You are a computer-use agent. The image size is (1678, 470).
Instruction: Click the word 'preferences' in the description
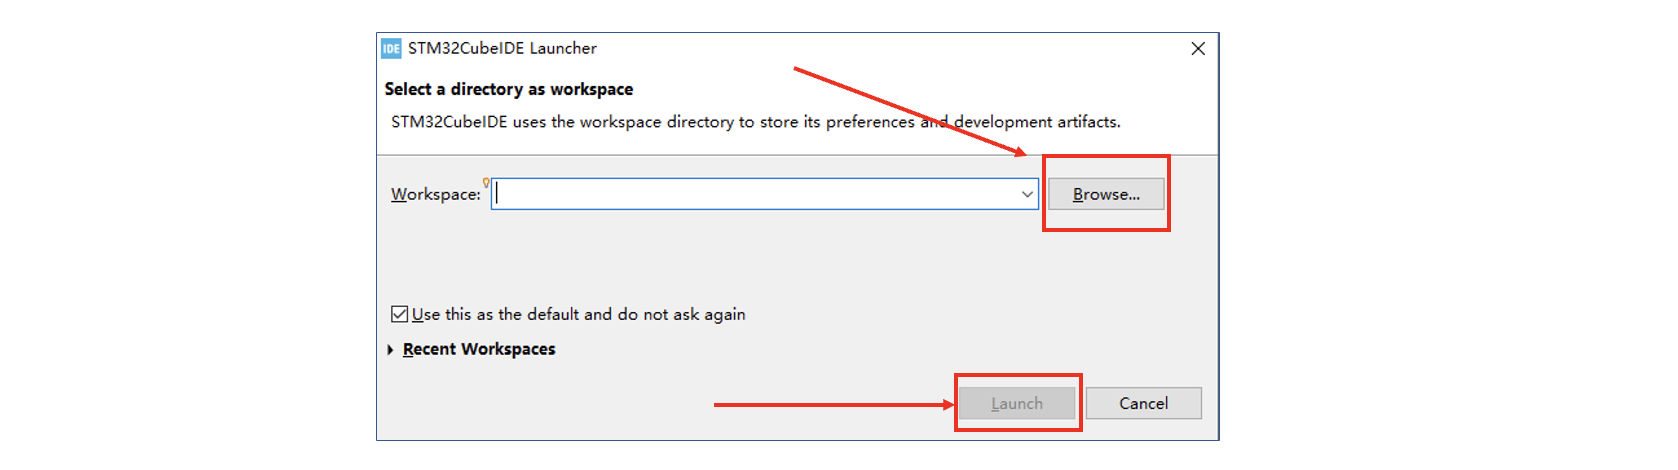pos(870,122)
